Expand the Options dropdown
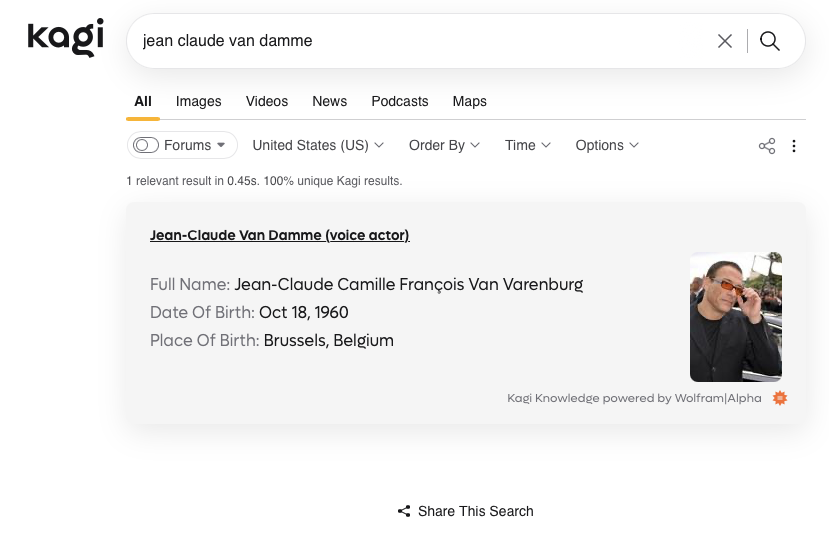829x544 pixels. coord(607,145)
